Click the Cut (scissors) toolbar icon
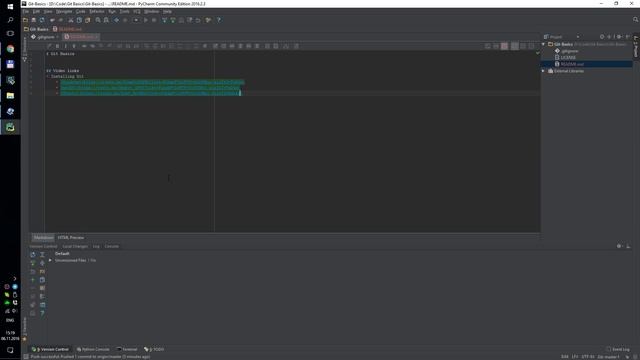The image size is (640, 360). pos(71,20)
